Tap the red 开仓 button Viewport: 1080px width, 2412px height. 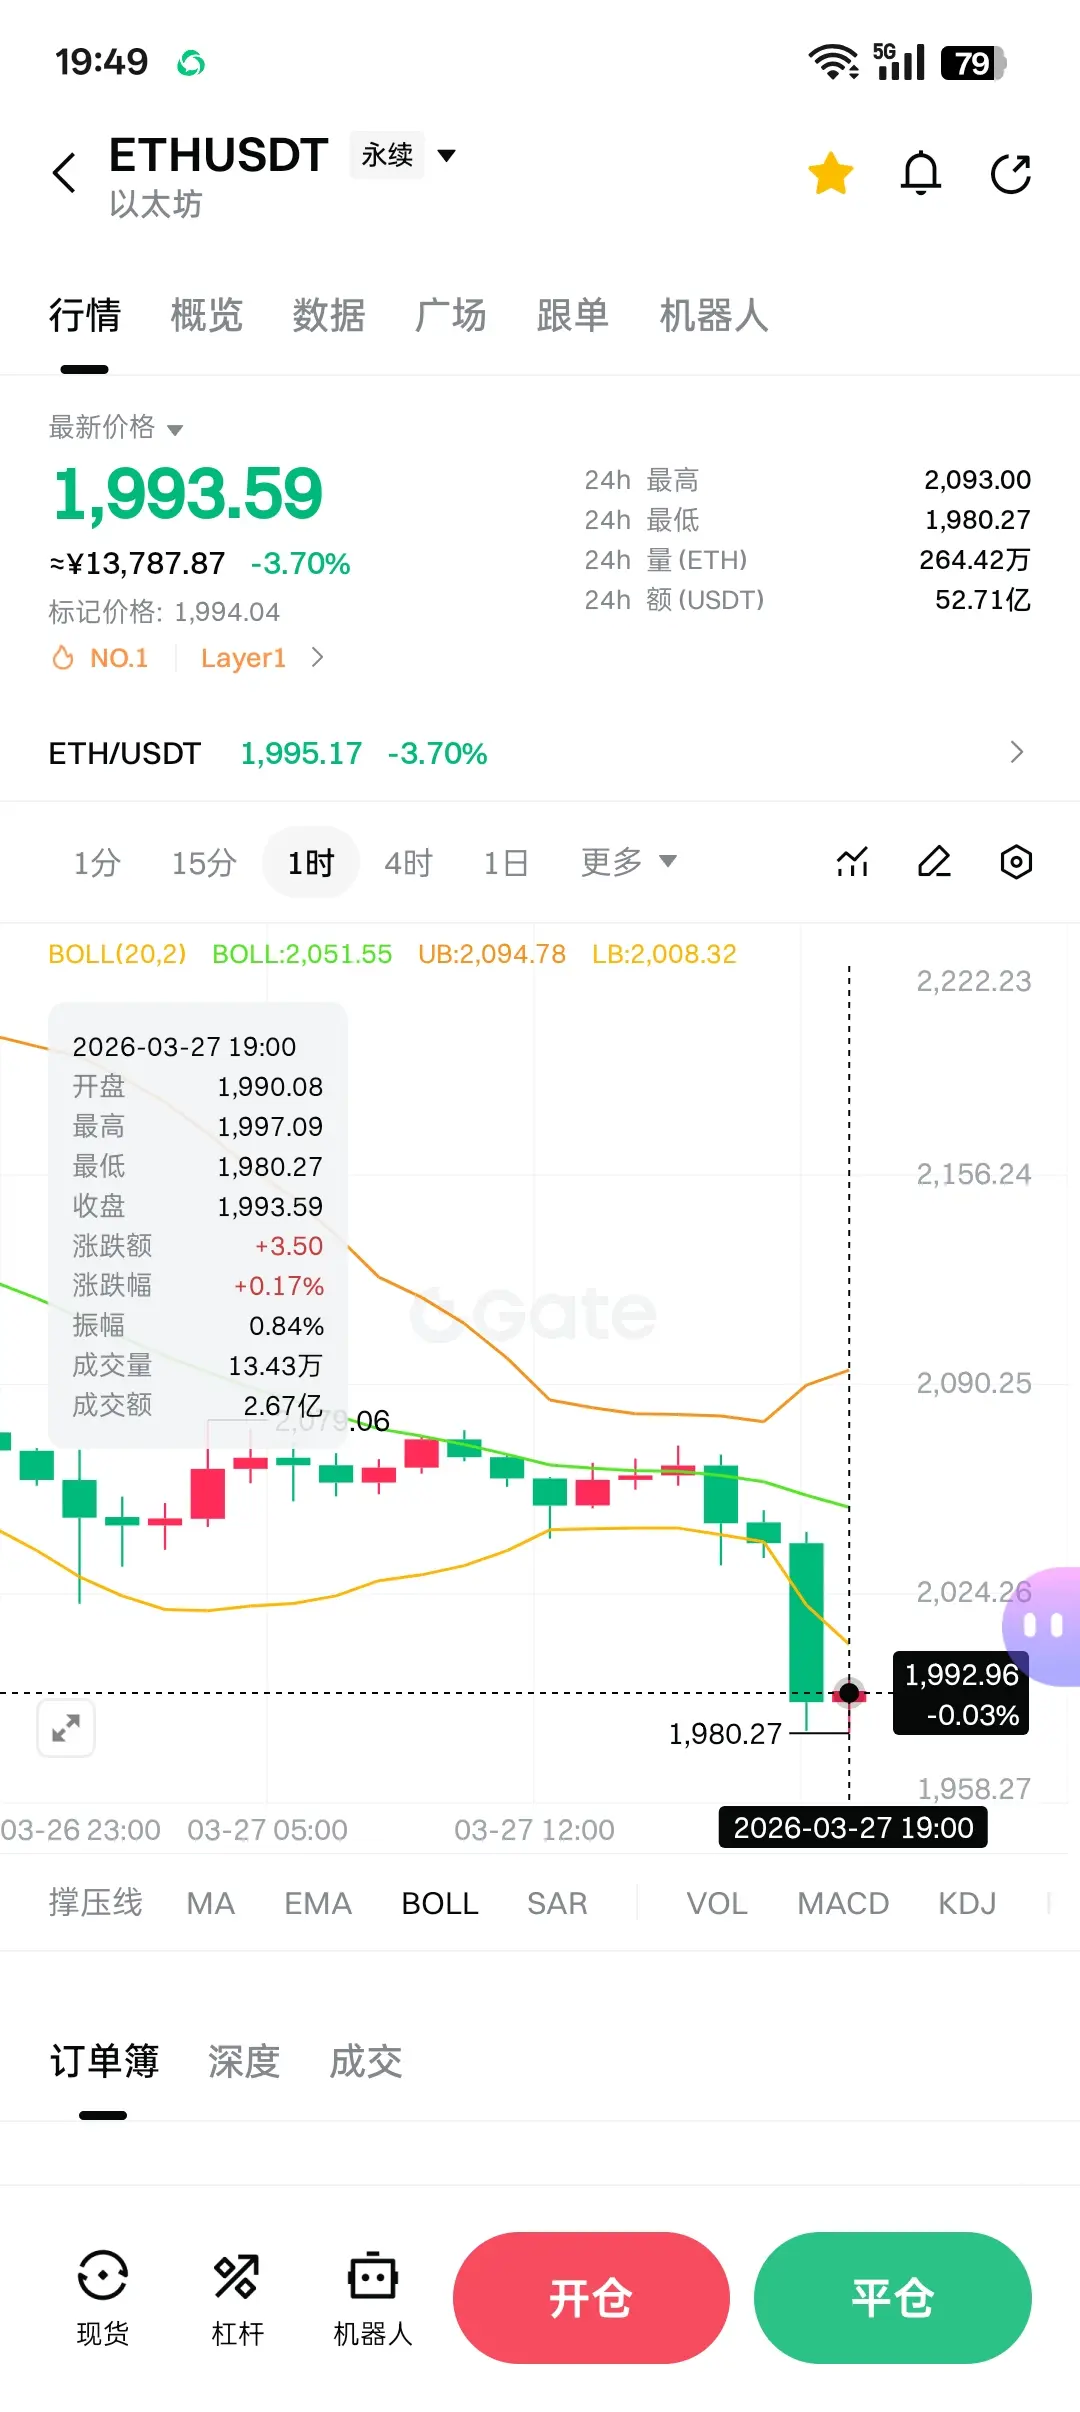591,2298
